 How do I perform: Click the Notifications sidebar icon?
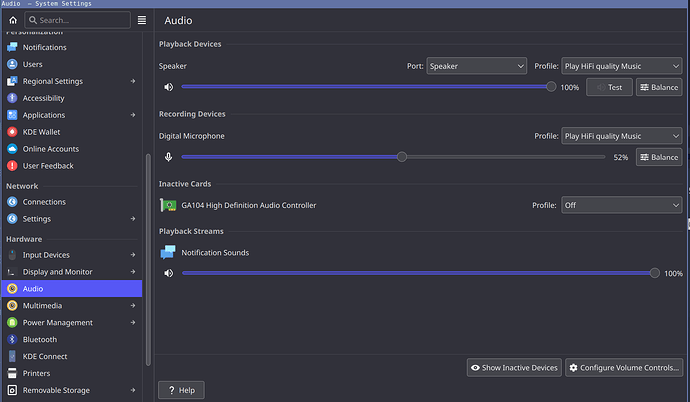pyautogui.click(x=12, y=47)
